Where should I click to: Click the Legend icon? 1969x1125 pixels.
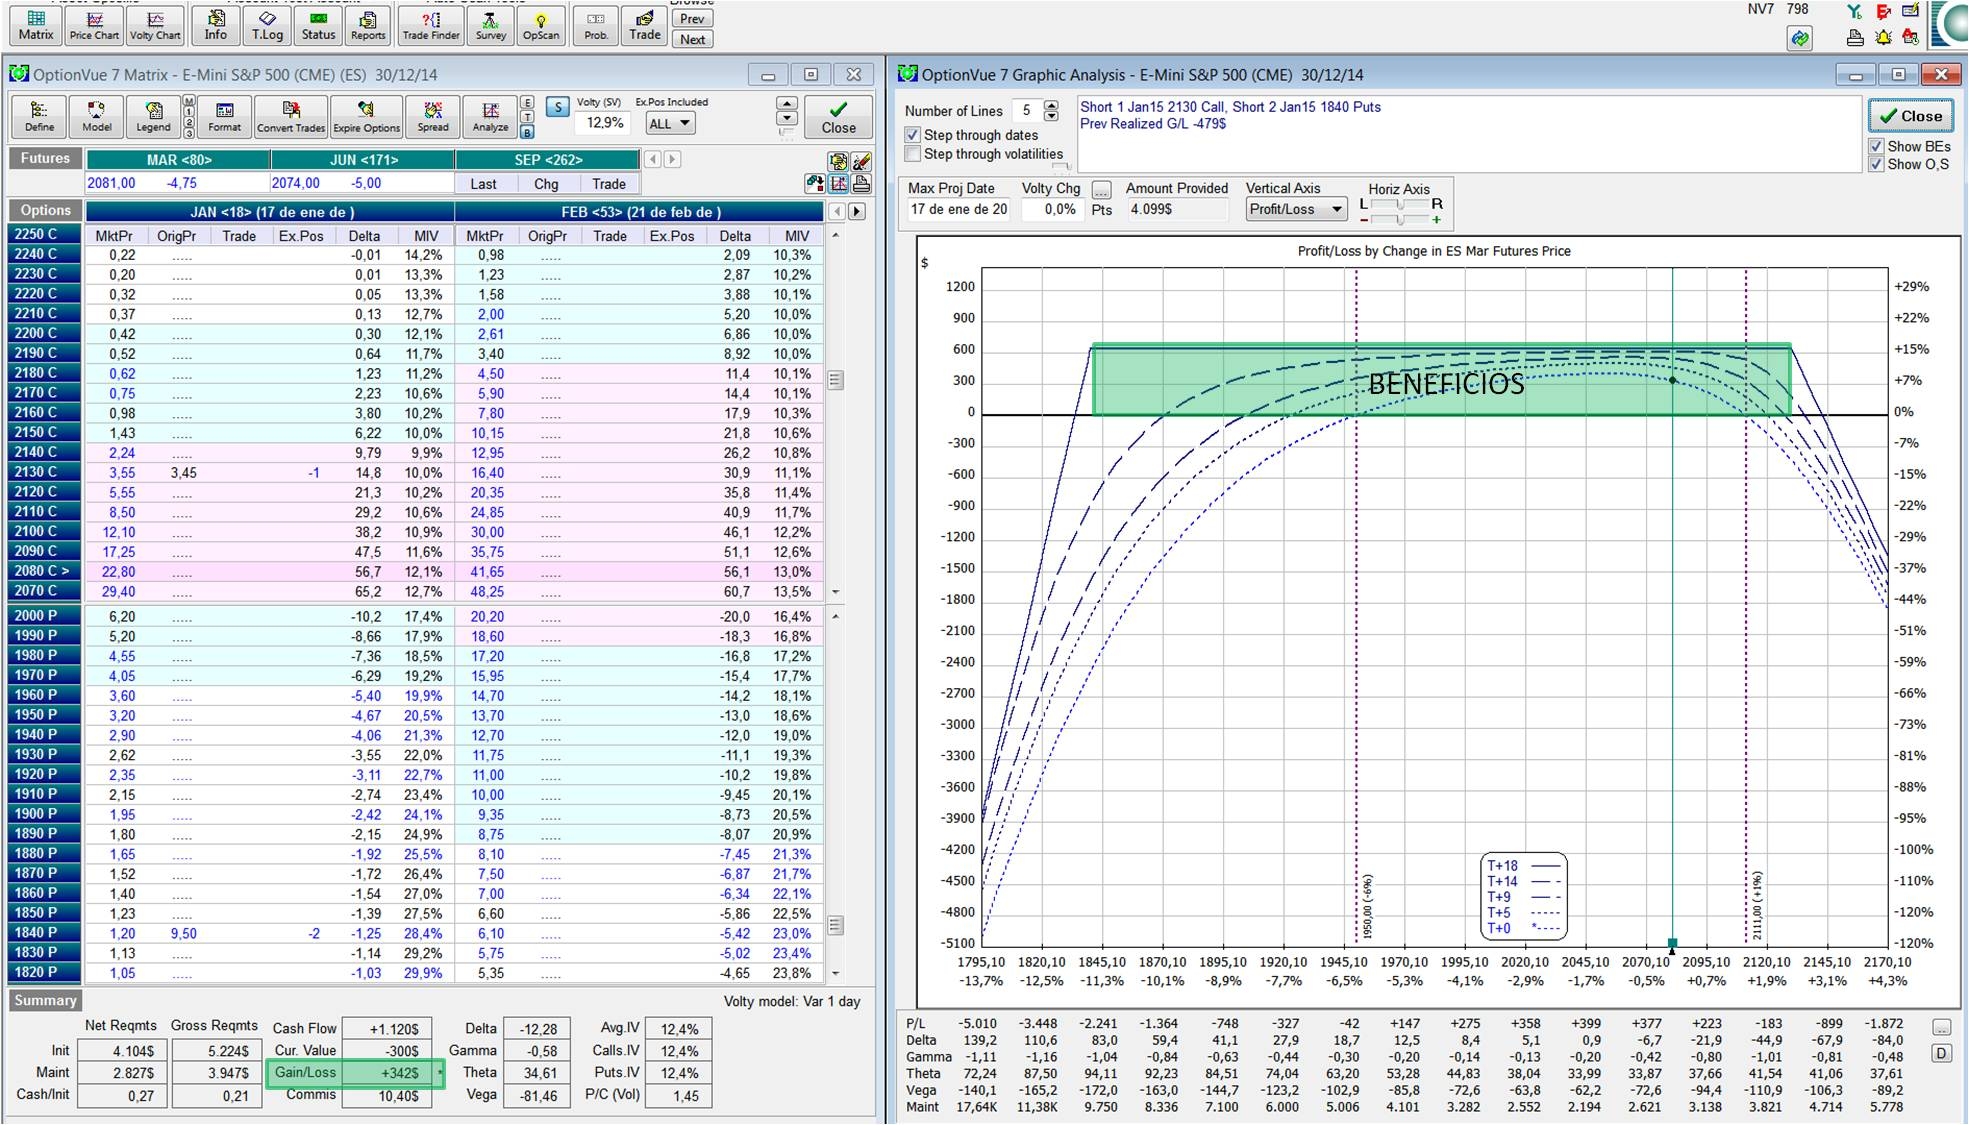point(153,116)
